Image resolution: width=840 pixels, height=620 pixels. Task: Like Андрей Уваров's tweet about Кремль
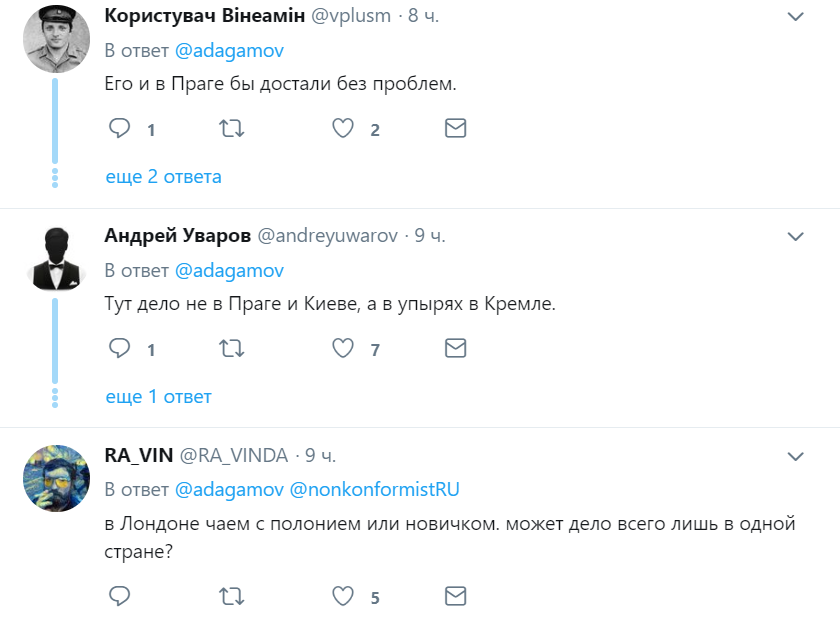click(x=343, y=349)
